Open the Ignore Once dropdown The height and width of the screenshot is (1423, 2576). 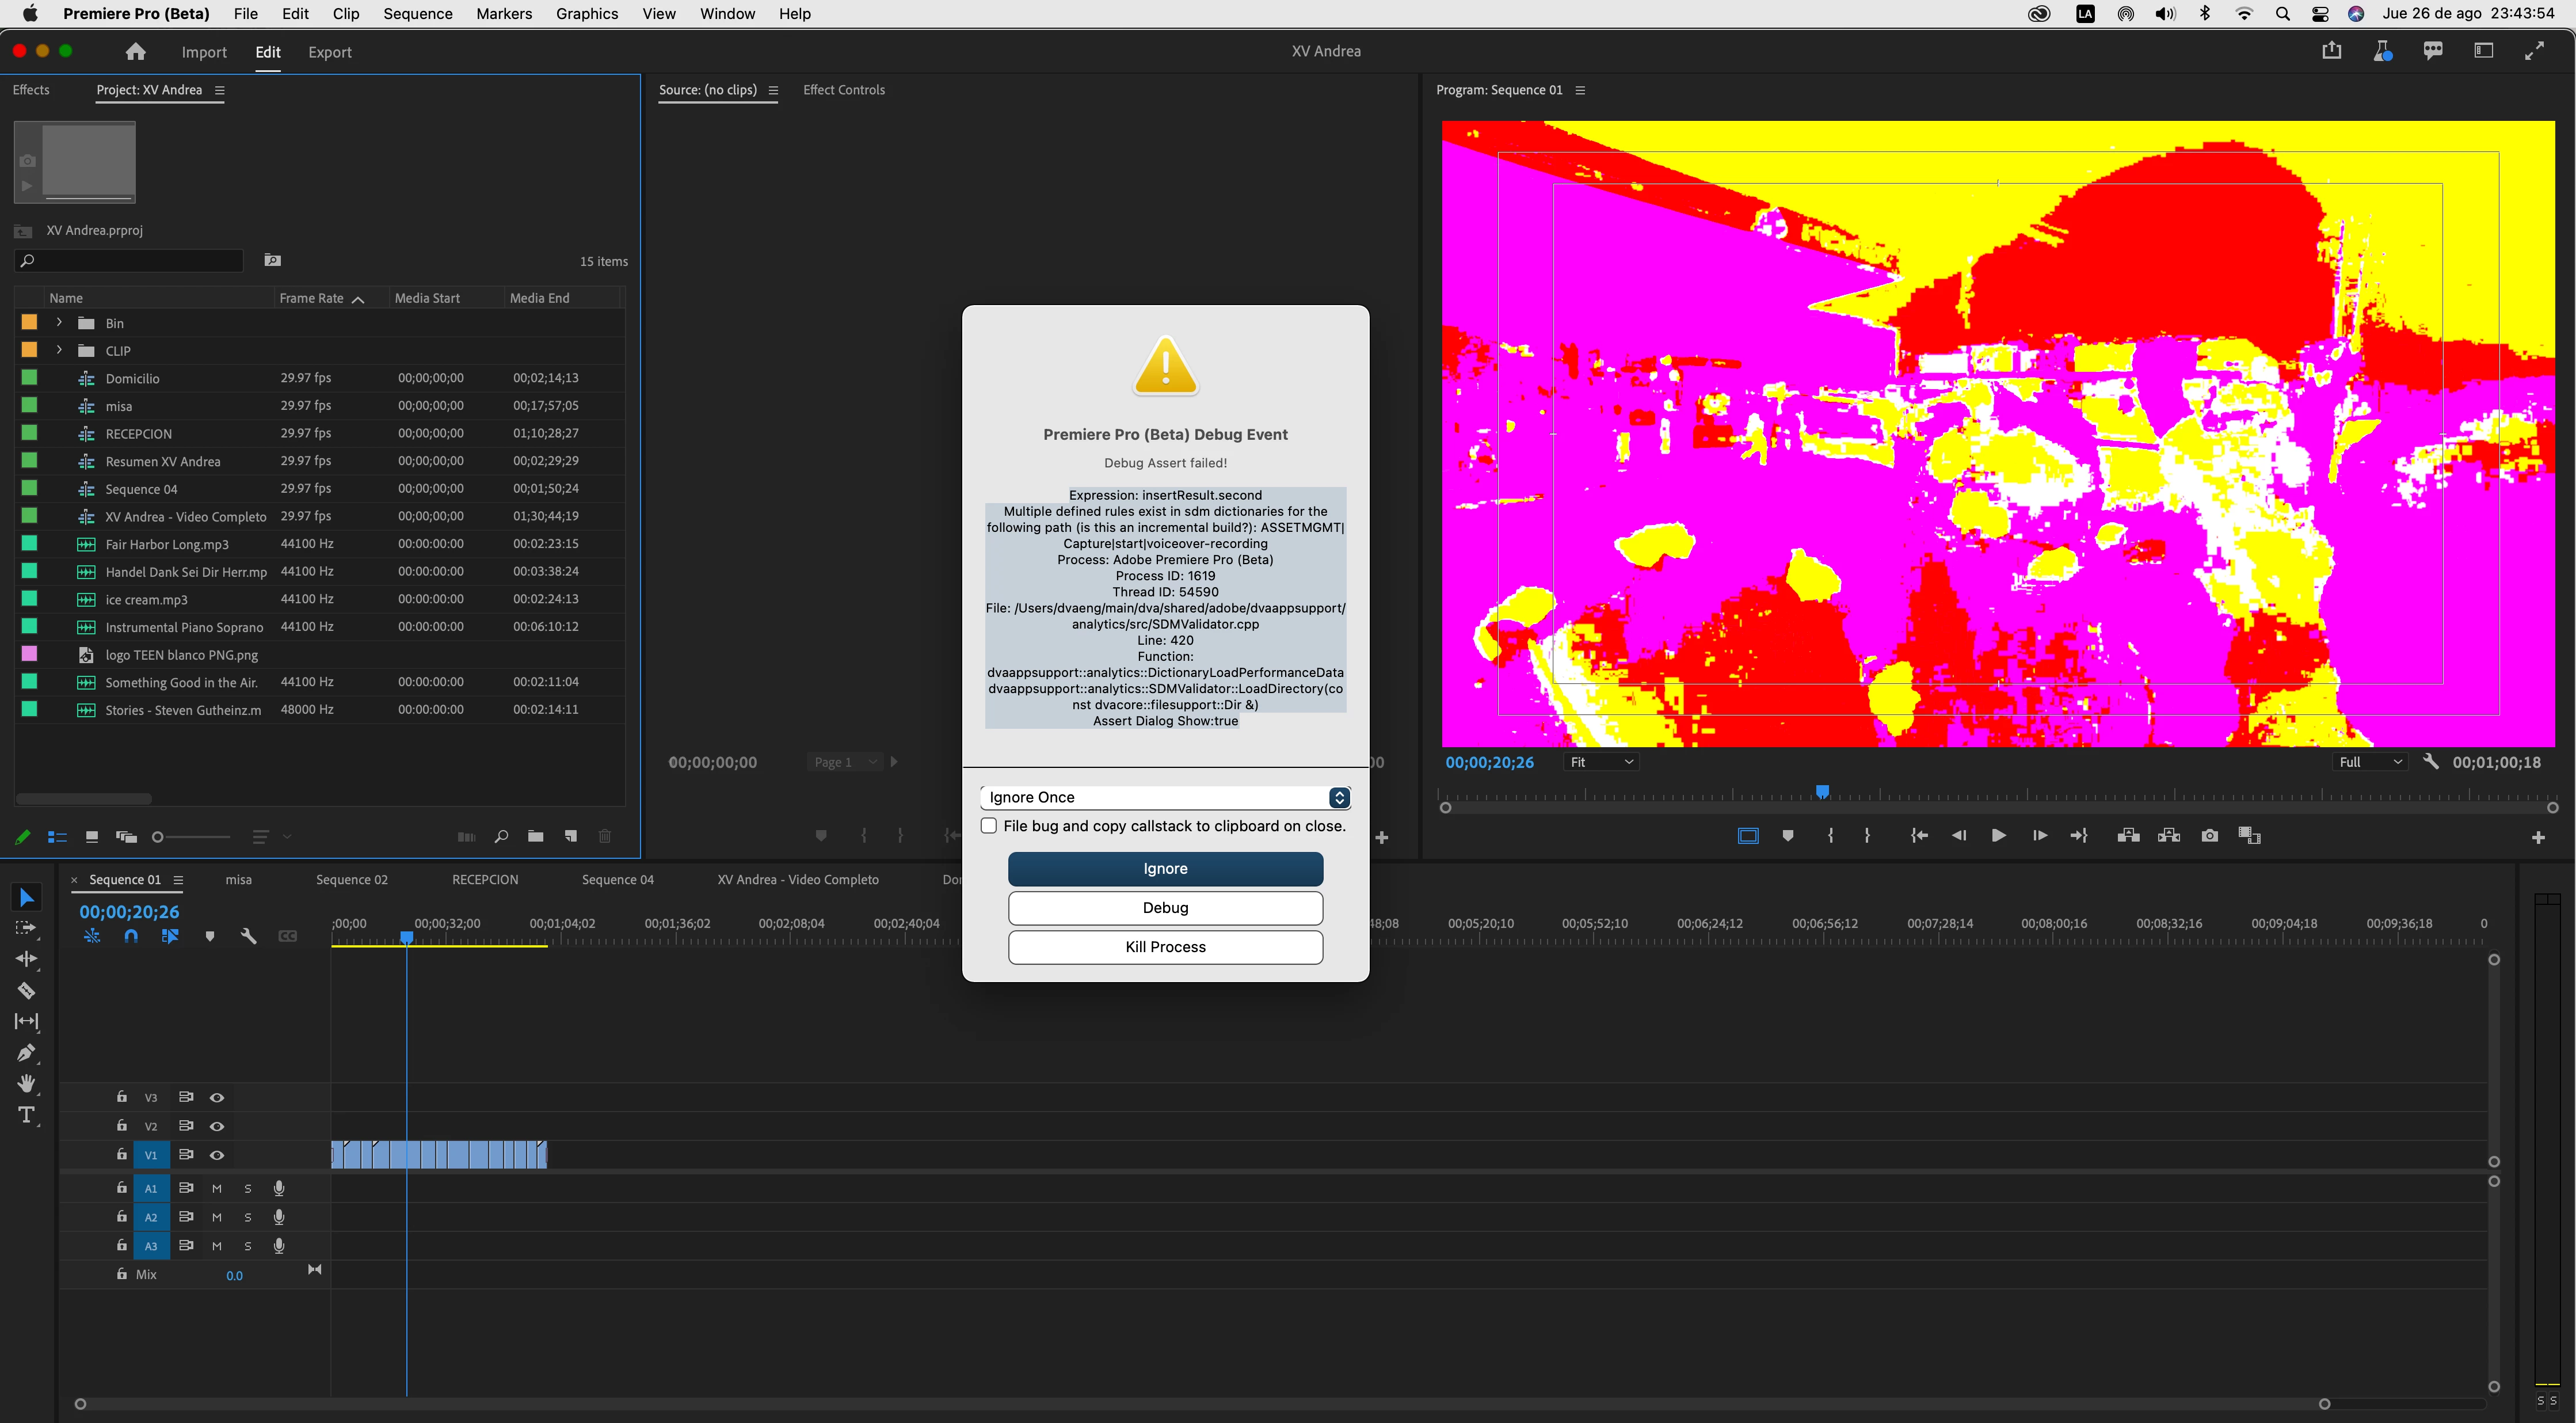tap(1165, 797)
